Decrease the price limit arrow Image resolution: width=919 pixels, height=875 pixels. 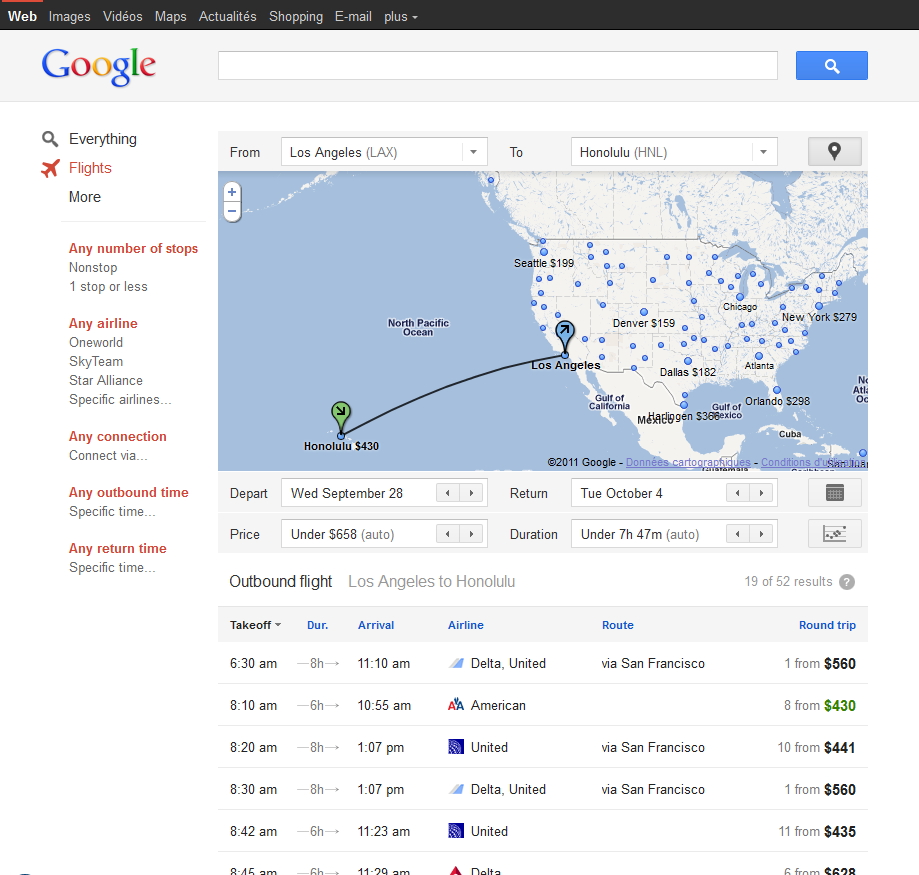tap(448, 534)
